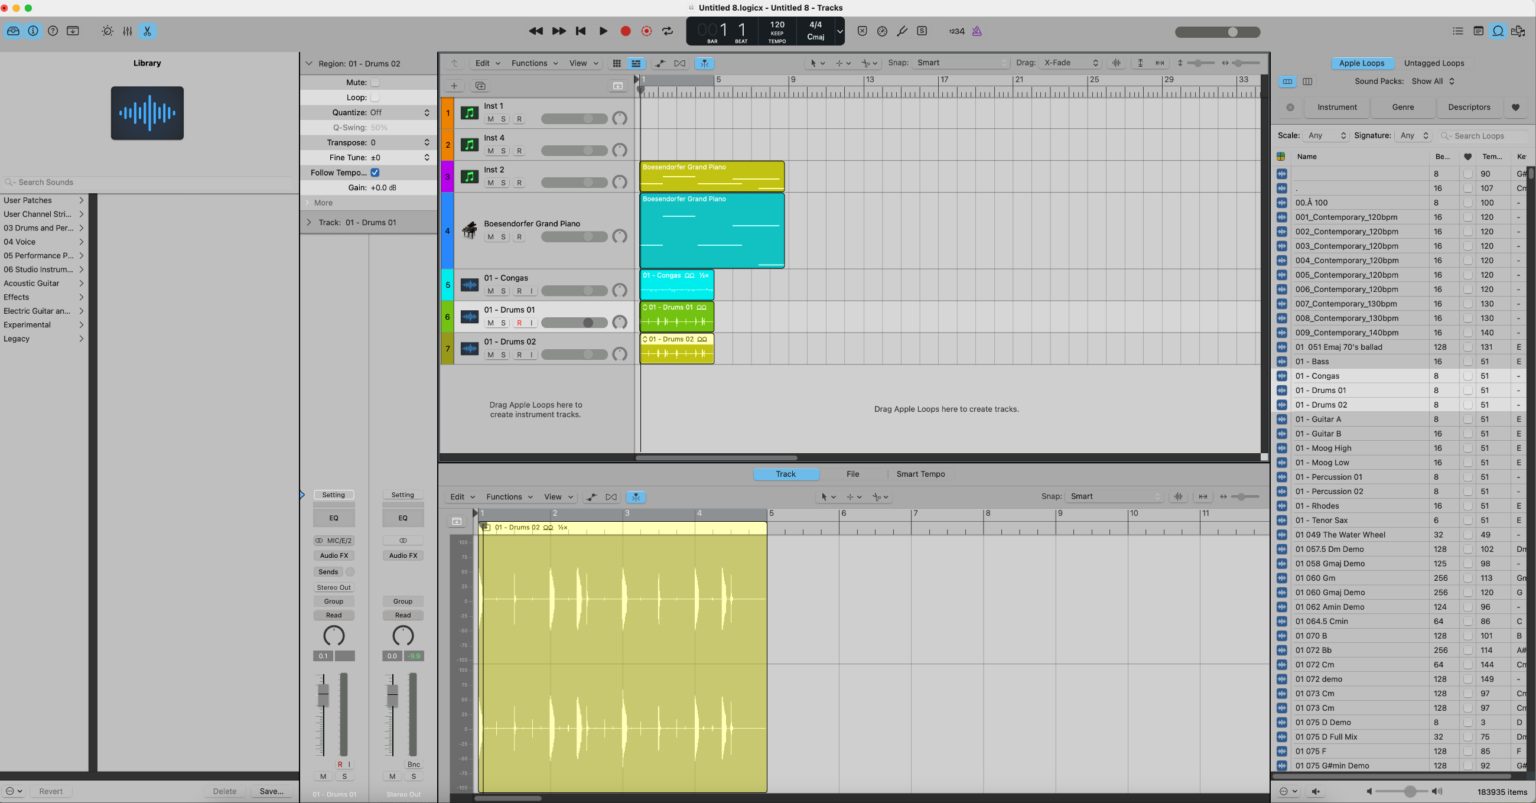
Task: Solo the Boesendorfer Grand Piano track
Action: (503, 236)
